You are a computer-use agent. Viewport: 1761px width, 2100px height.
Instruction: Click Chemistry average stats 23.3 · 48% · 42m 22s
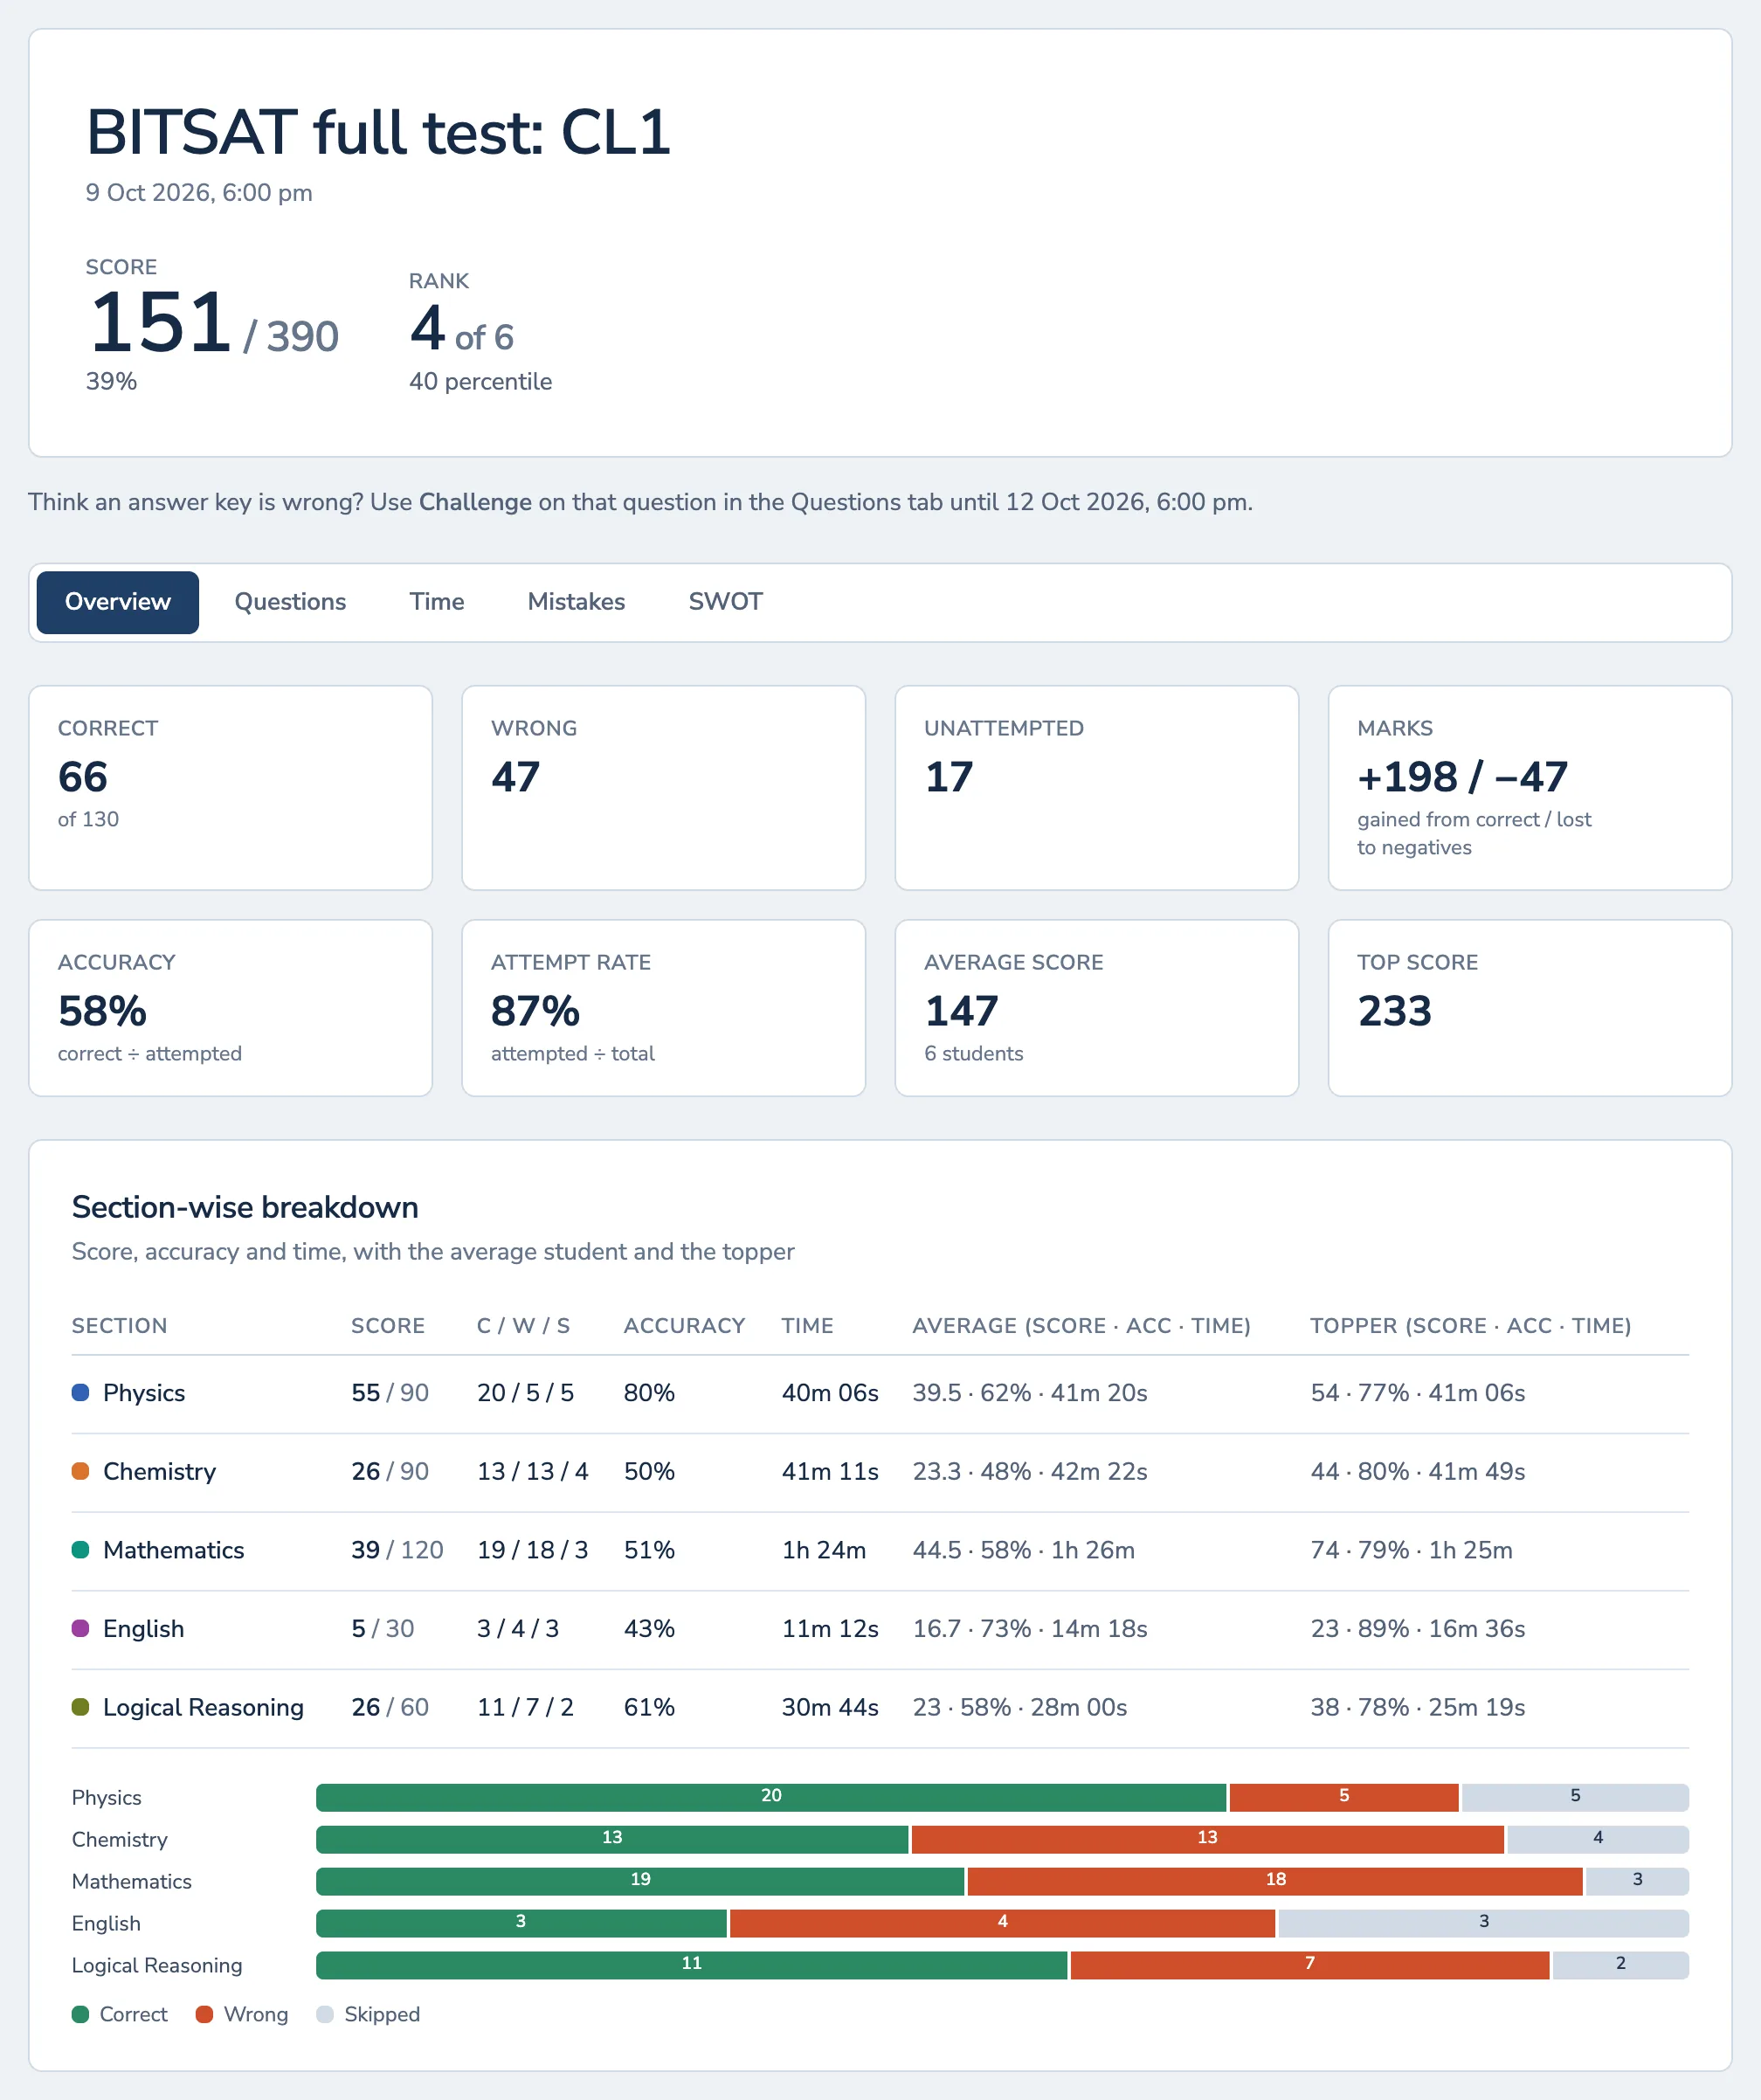(1030, 1471)
